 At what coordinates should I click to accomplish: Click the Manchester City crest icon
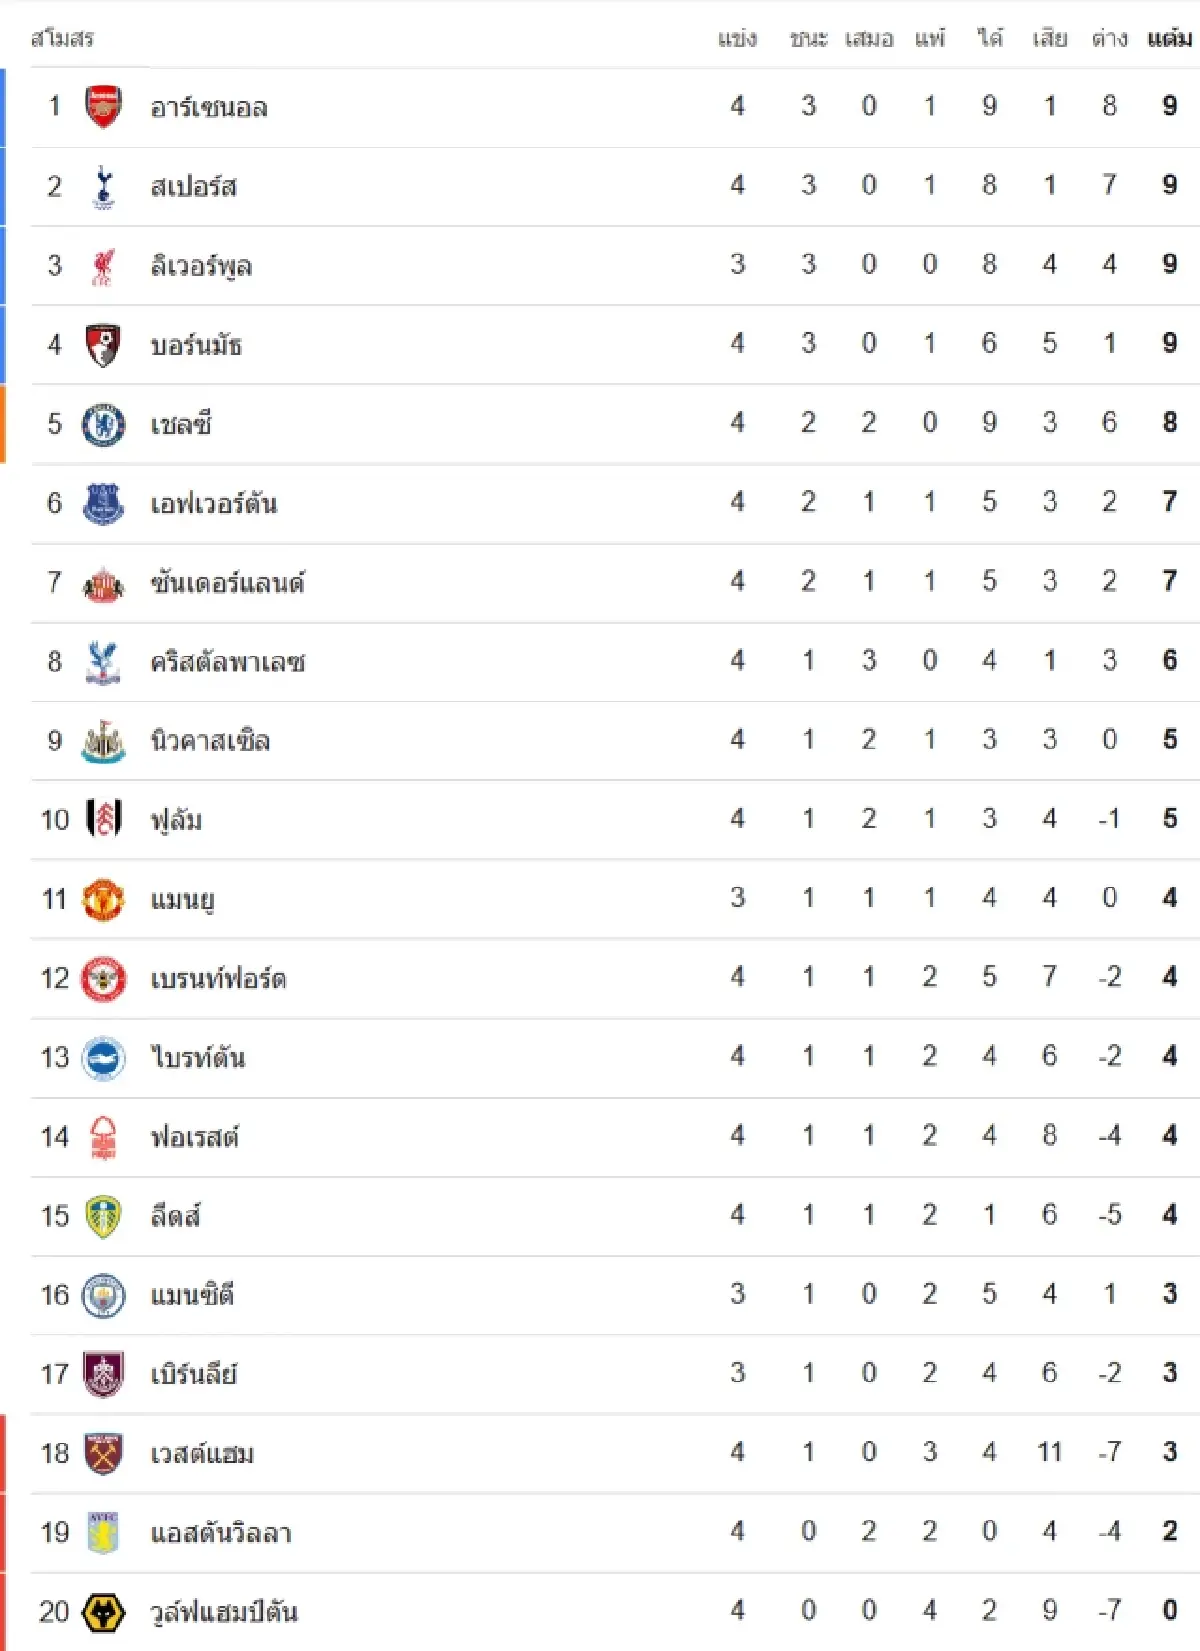pos(103,1295)
